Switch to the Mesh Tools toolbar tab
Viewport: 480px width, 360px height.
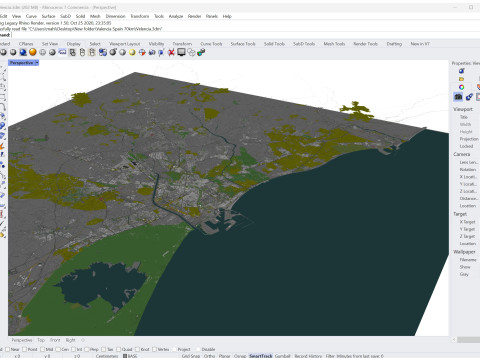click(334, 44)
